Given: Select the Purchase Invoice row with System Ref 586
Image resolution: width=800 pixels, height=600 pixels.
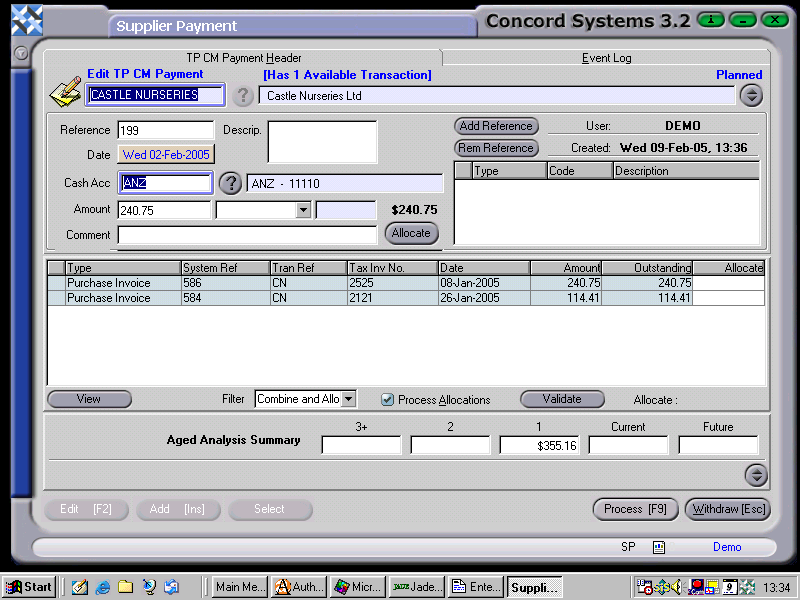Looking at the screenshot, I should pyautogui.click(x=300, y=283).
